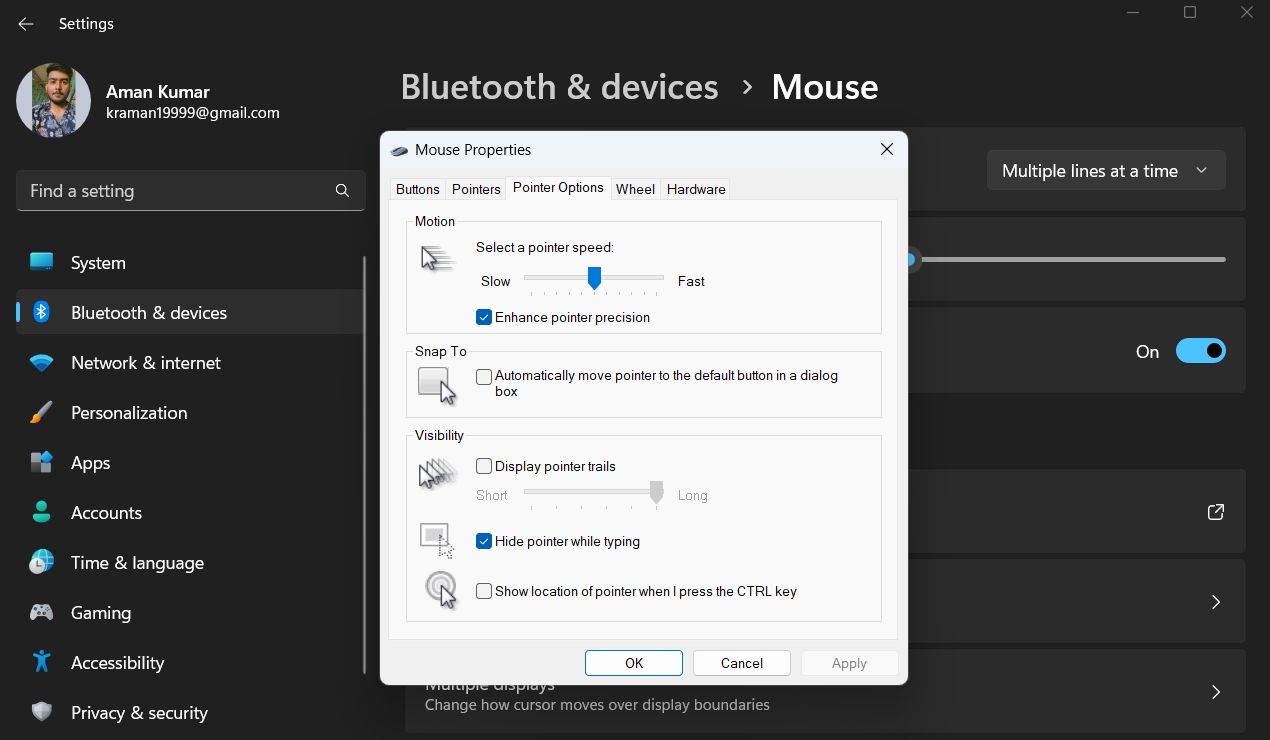
Task: Switch to the Wheel tab
Action: click(635, 189)
